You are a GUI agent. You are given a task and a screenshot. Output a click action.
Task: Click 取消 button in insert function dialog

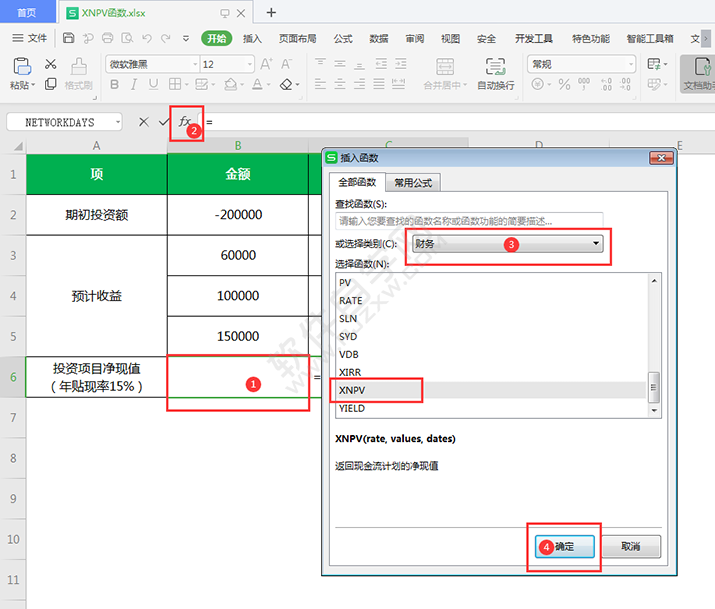(x=631, y=546)
